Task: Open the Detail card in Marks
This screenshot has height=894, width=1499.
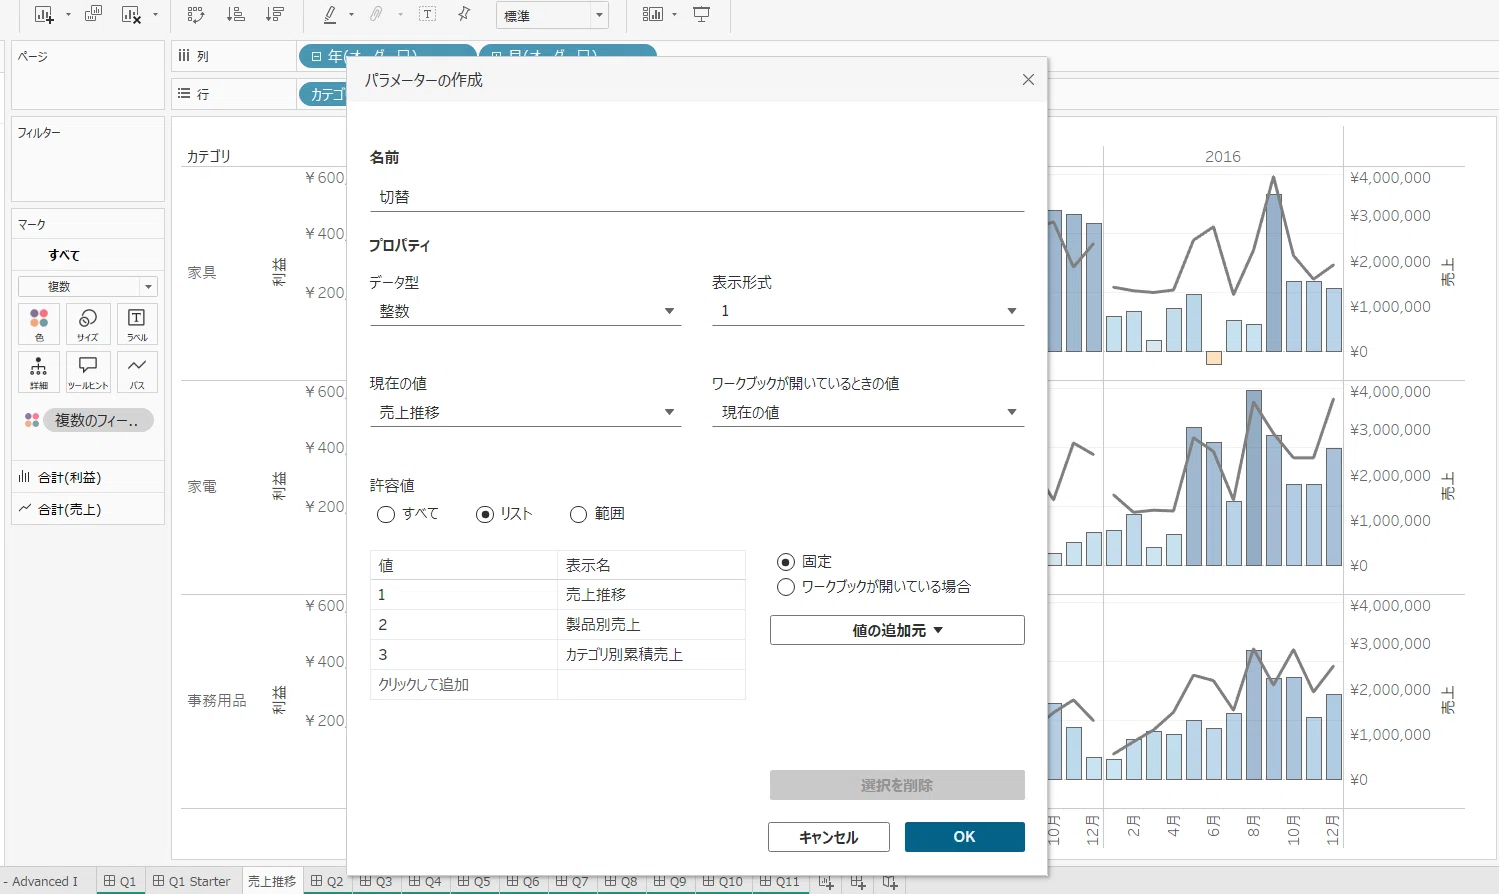Action: [x=39, y=372]
